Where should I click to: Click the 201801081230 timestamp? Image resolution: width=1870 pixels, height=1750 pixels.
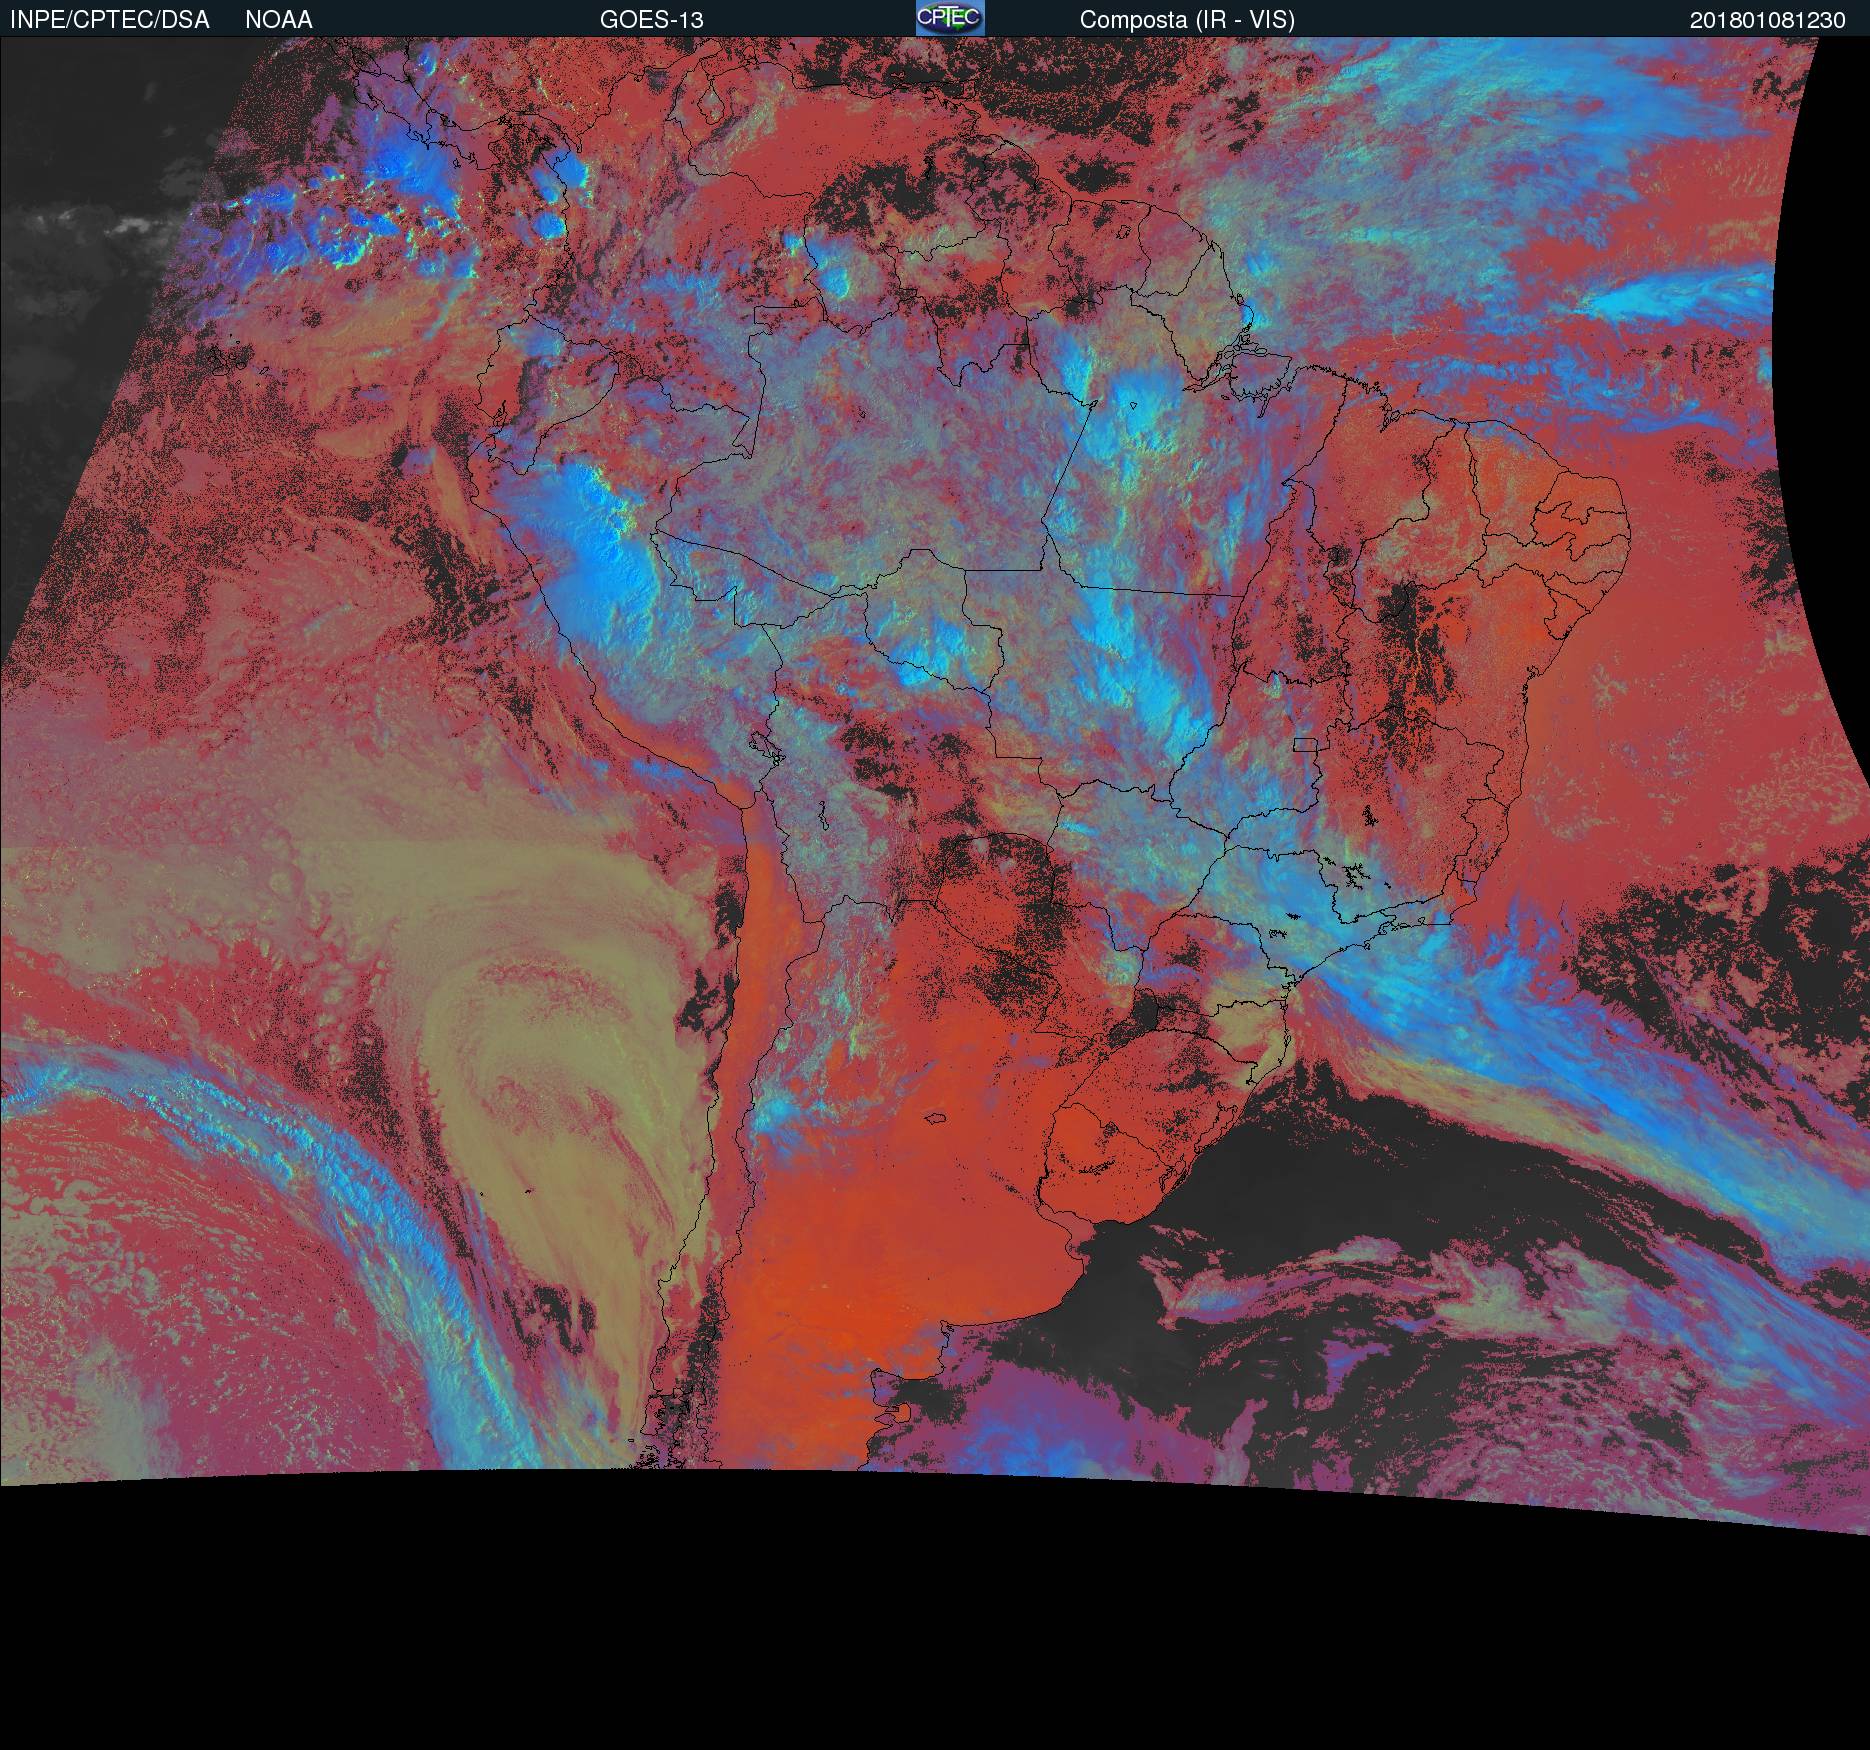(x=1767, y=20)
